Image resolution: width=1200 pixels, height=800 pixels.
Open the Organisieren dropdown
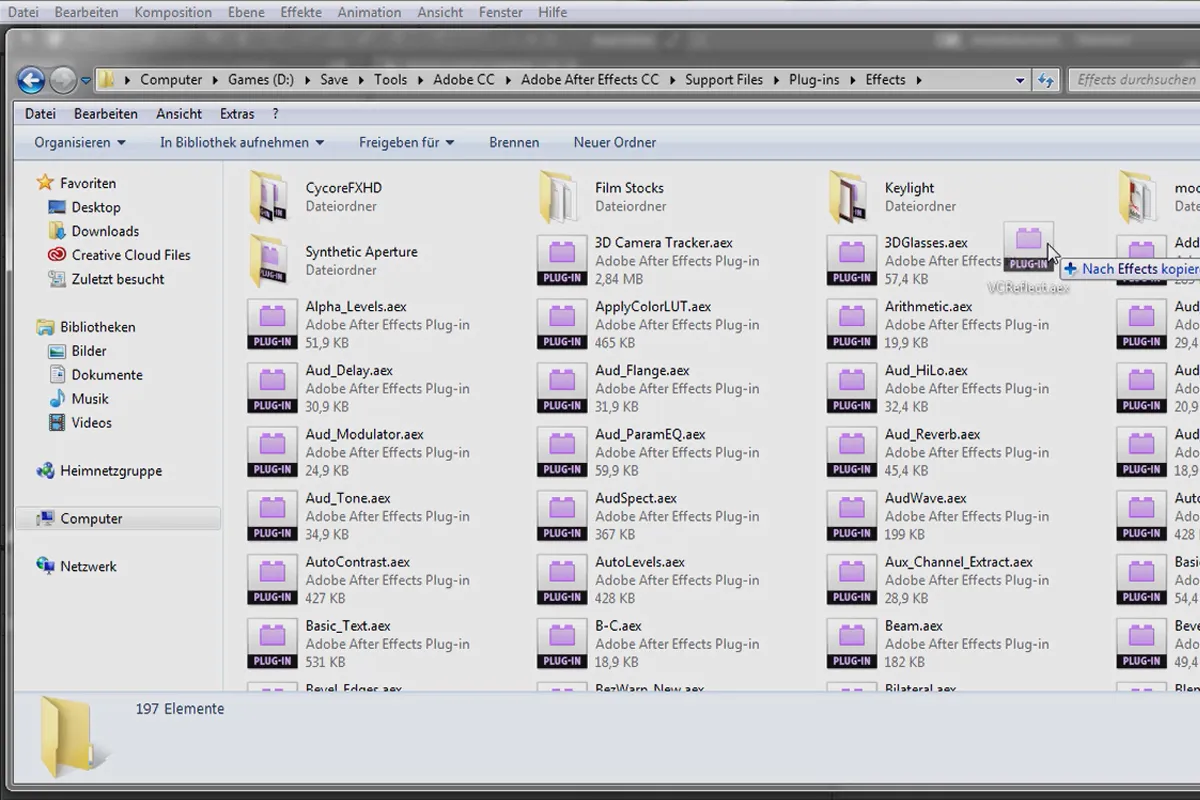80,143
